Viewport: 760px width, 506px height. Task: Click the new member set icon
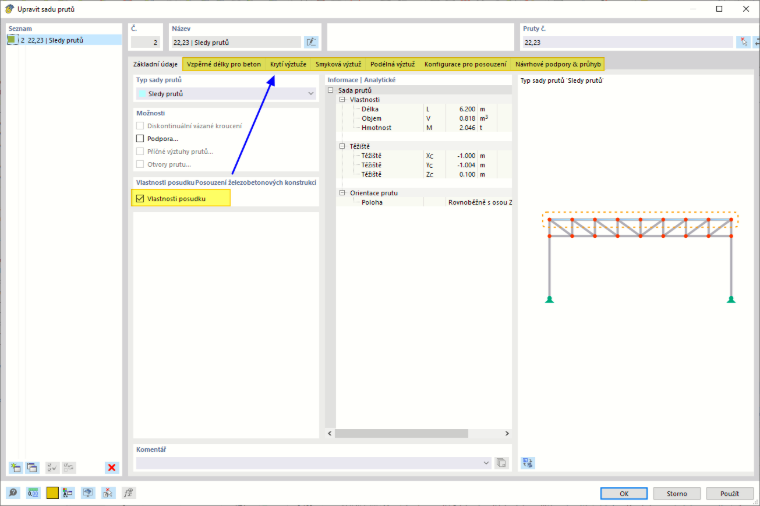tap(16, 467)
